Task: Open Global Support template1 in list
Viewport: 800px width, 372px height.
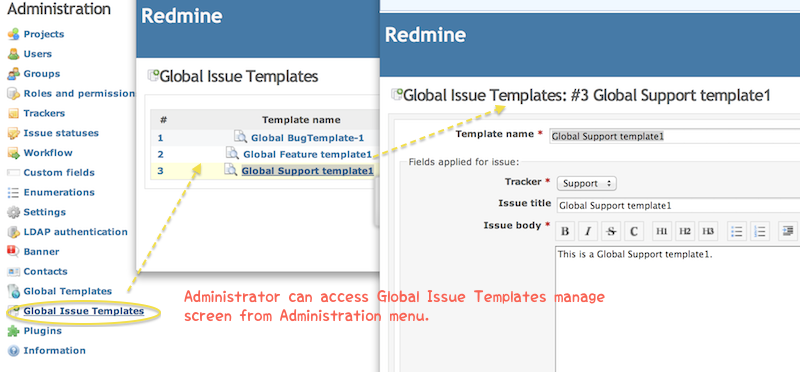Action: pyautogui.click(x=307, y=171)
